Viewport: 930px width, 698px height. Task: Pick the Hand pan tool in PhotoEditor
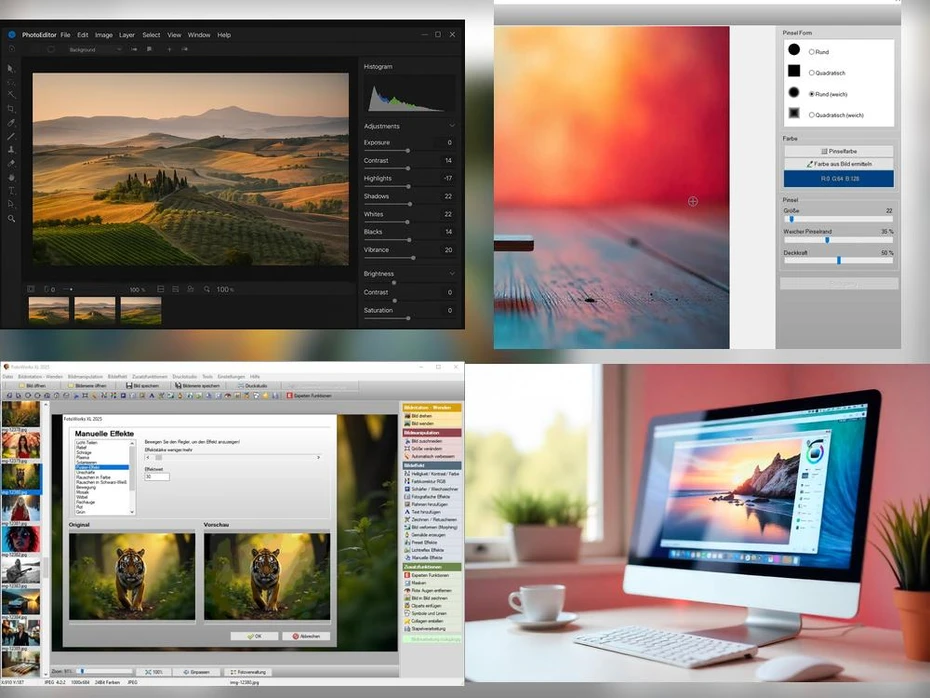[12, 177]
